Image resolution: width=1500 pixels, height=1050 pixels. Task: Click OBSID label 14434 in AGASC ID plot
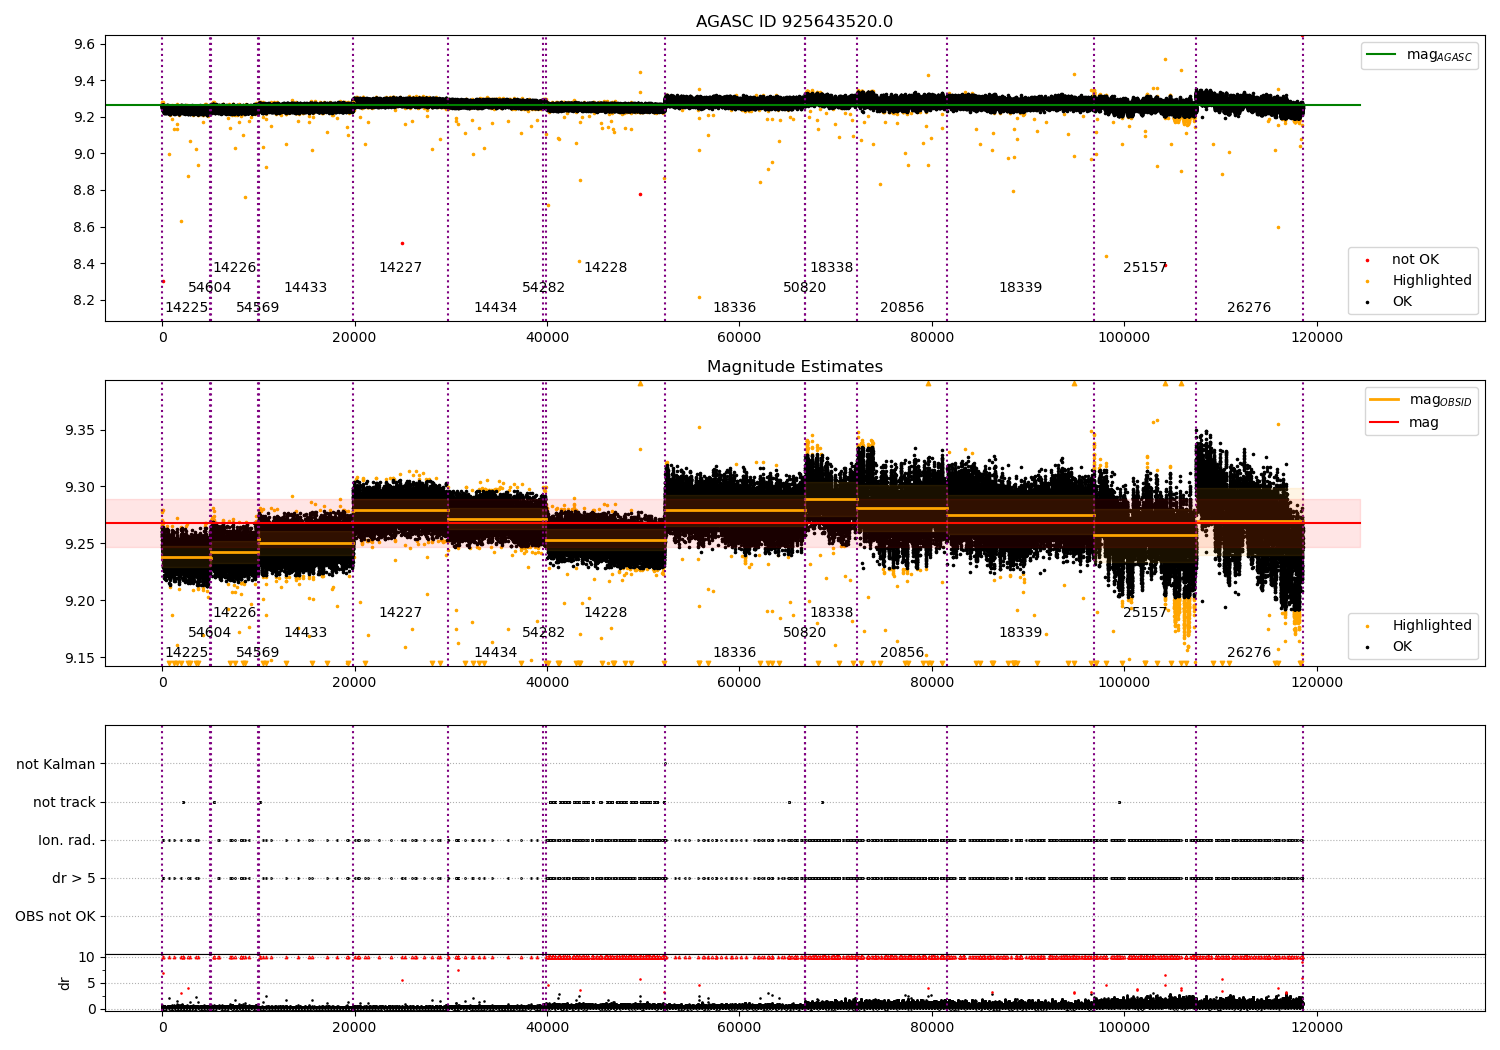[496, 308]
